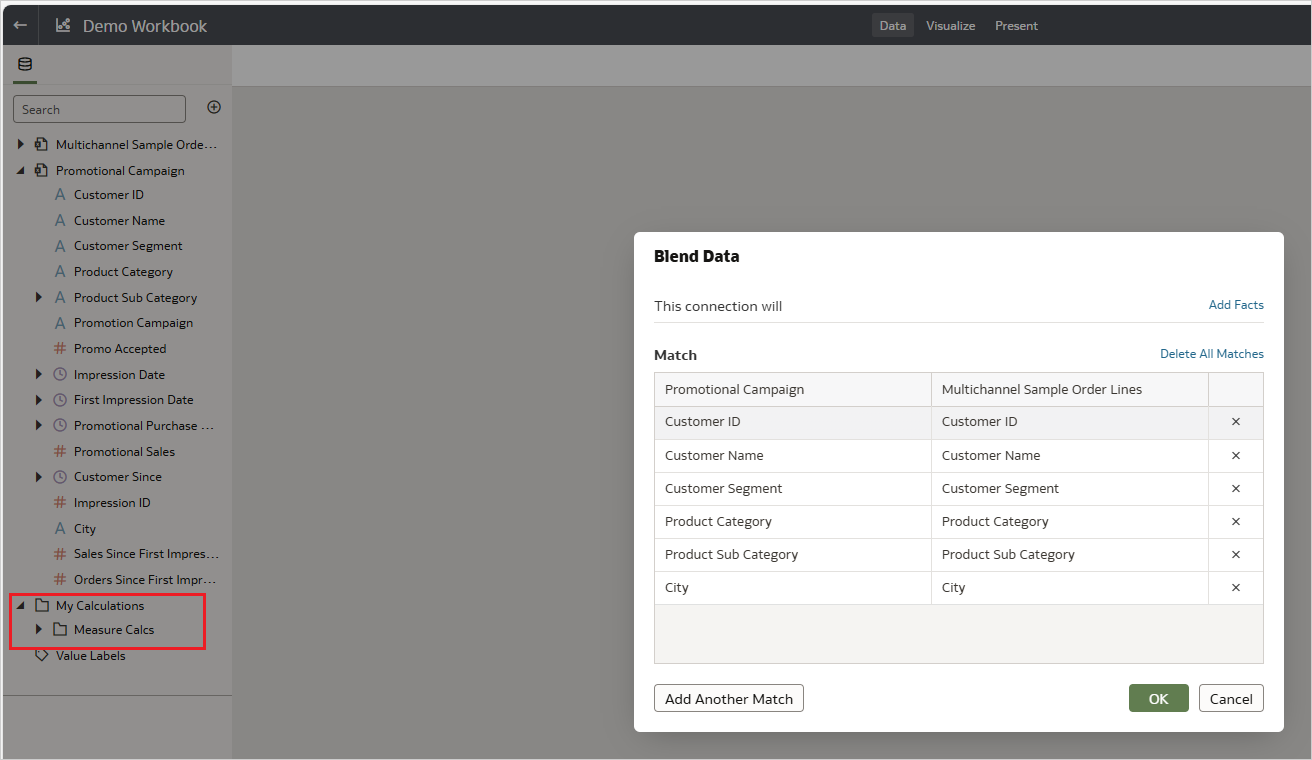The image size is (1312, 760).
Task: Click the Add Facts link
Action: (1236, 304)
